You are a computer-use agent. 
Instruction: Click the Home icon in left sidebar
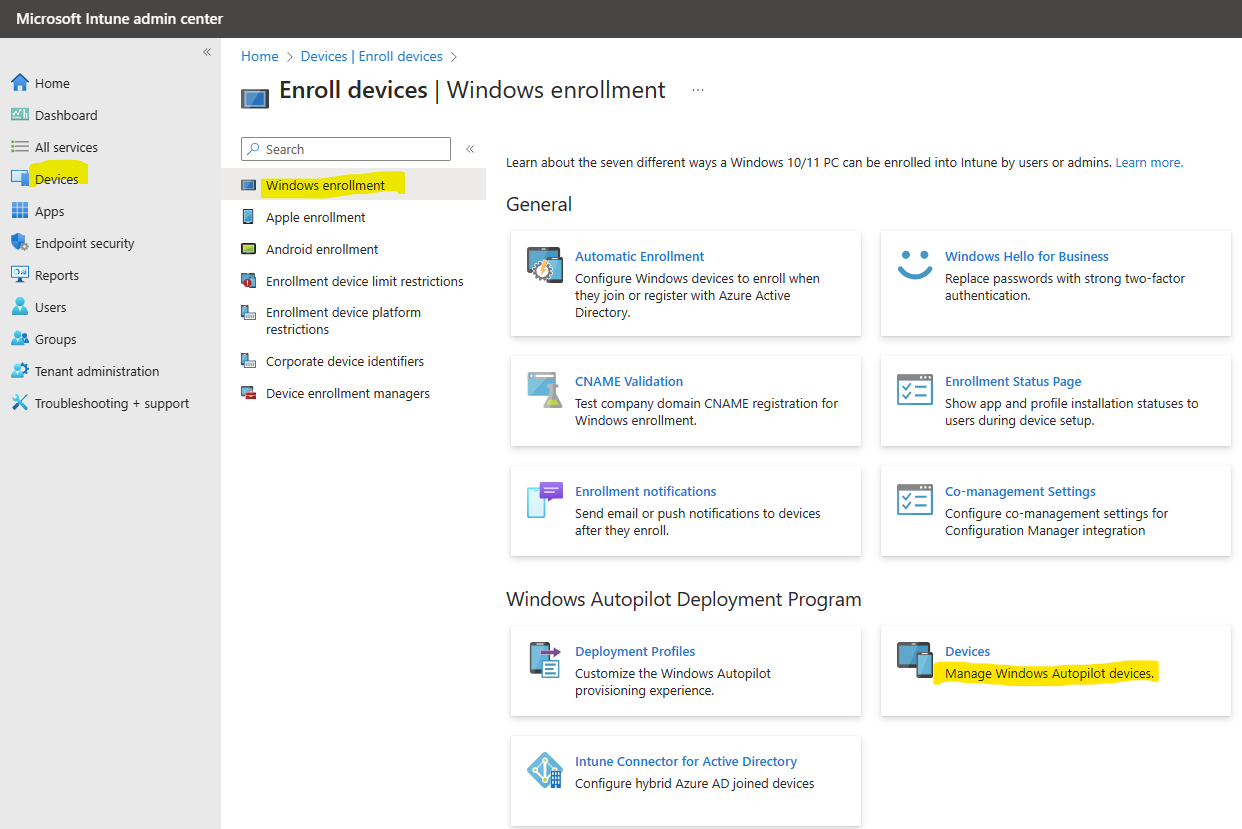pos(20,83)
